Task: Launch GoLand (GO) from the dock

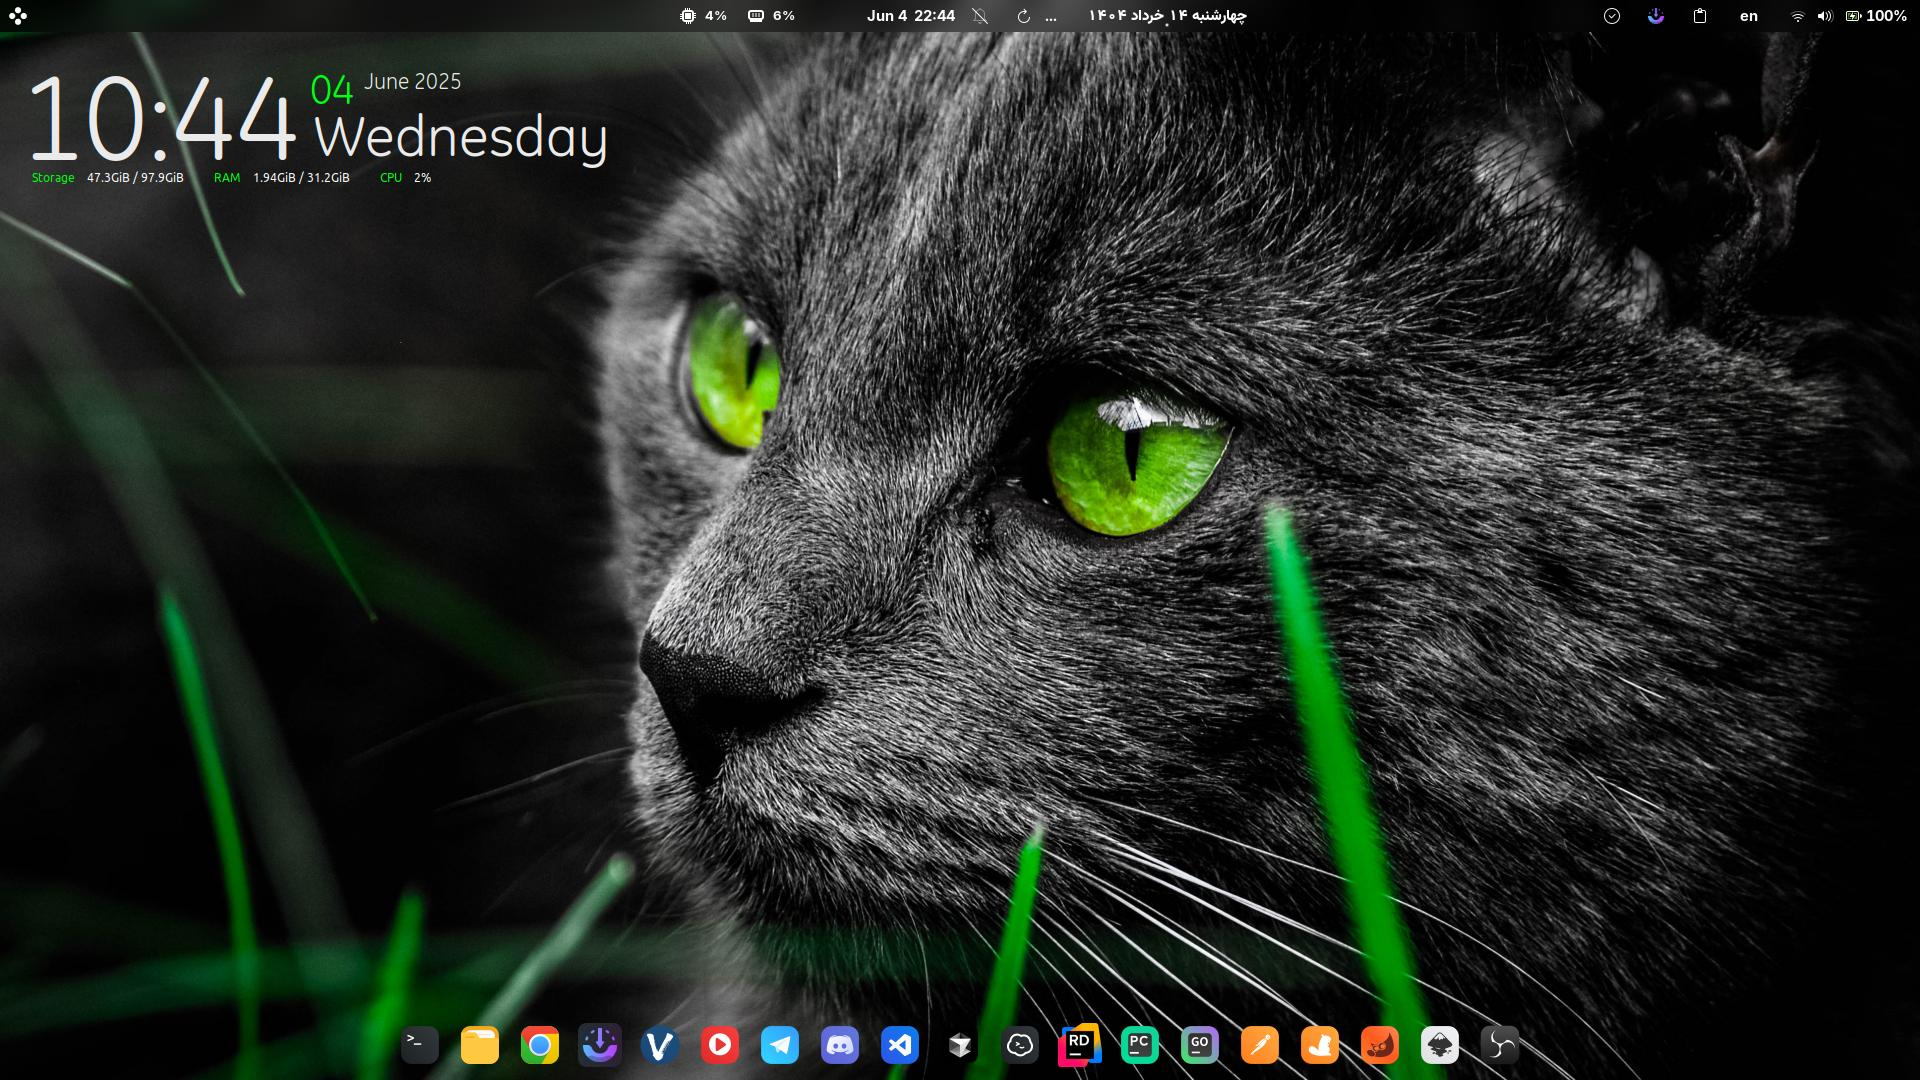Action: coord(1200,1045)
